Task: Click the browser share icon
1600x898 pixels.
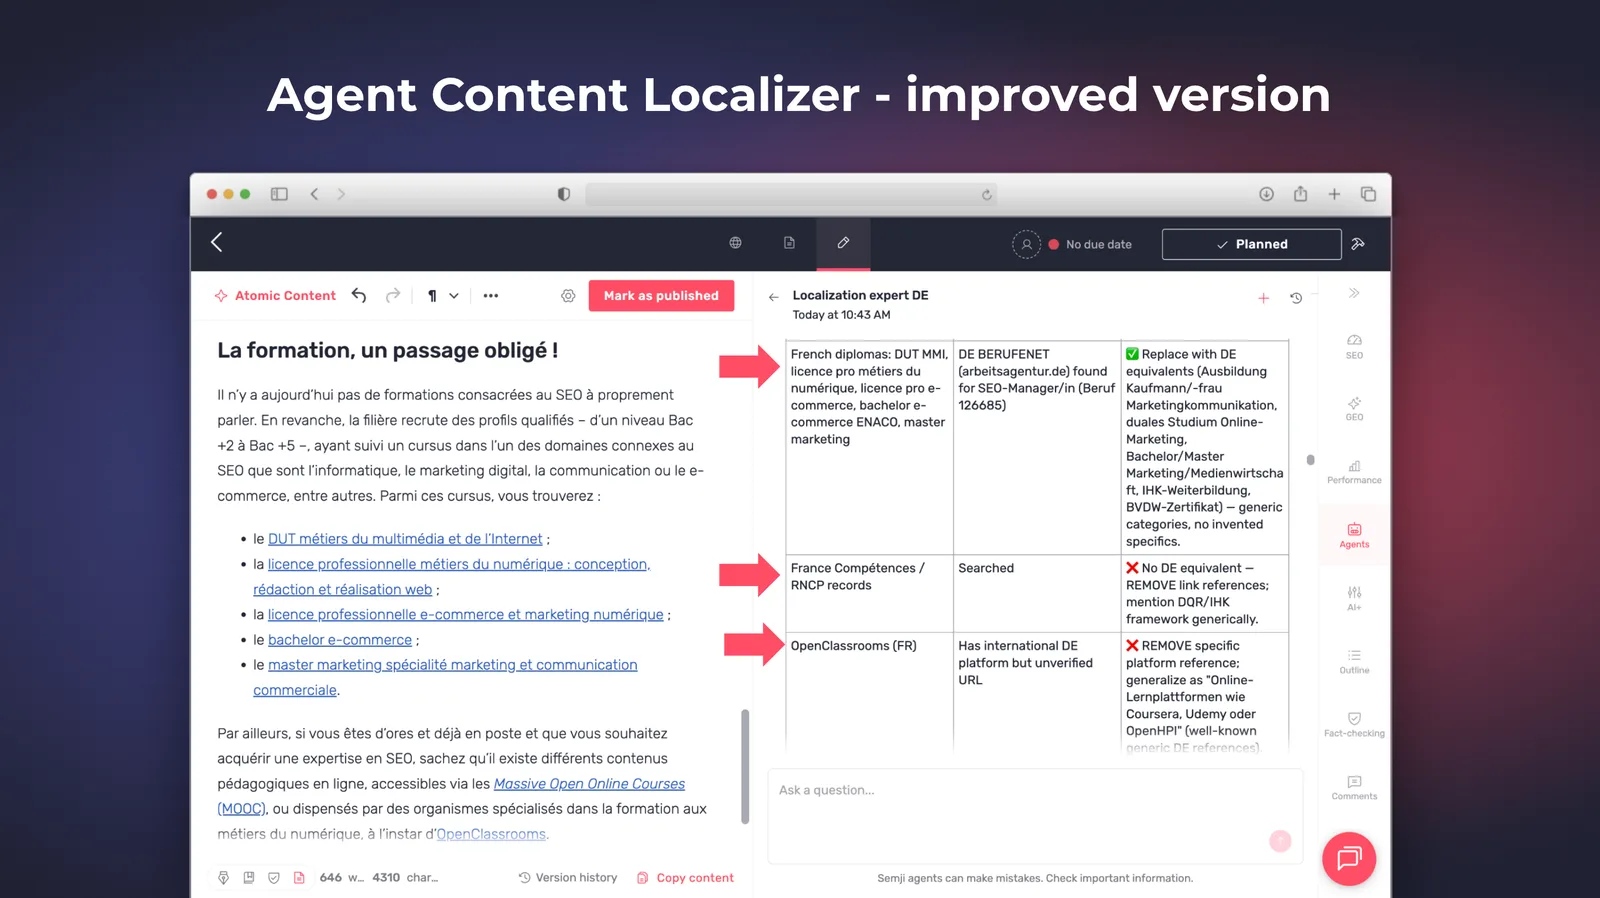Action: (x=1300, y=194)
